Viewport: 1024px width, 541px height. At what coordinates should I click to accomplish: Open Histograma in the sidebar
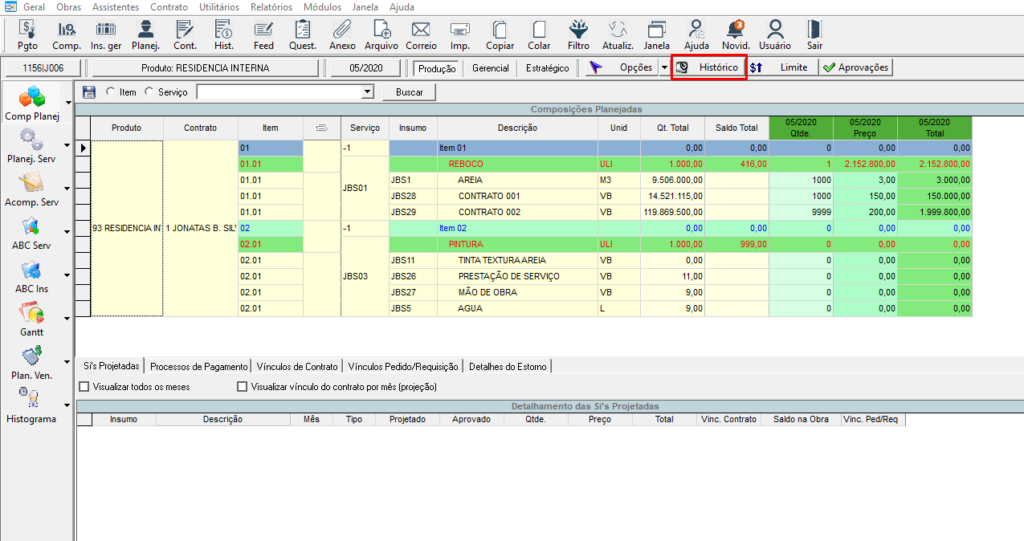point(32,406)
